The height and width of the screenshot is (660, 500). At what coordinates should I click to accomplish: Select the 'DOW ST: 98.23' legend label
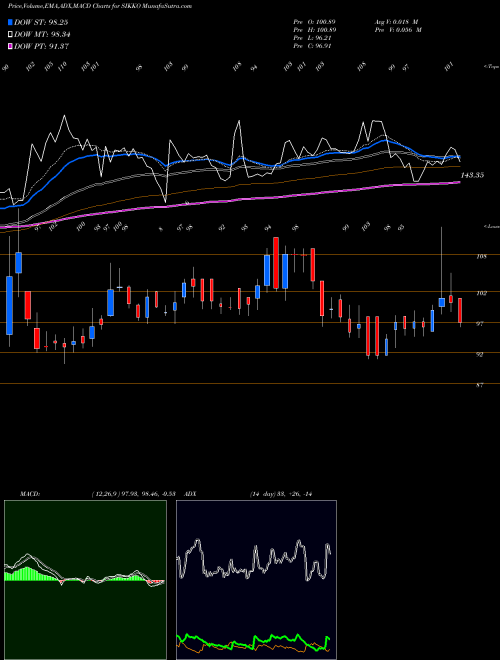(41, 22)
